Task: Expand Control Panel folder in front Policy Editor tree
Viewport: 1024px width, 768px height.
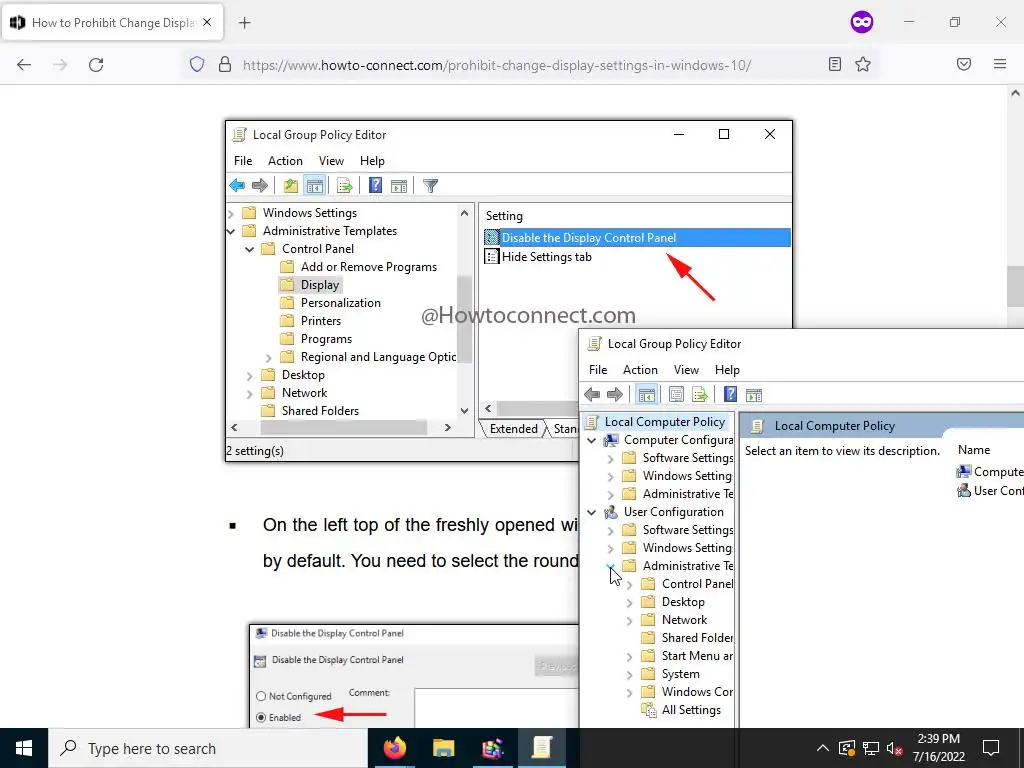Action: pyautogui.click(x=630, y=584)
